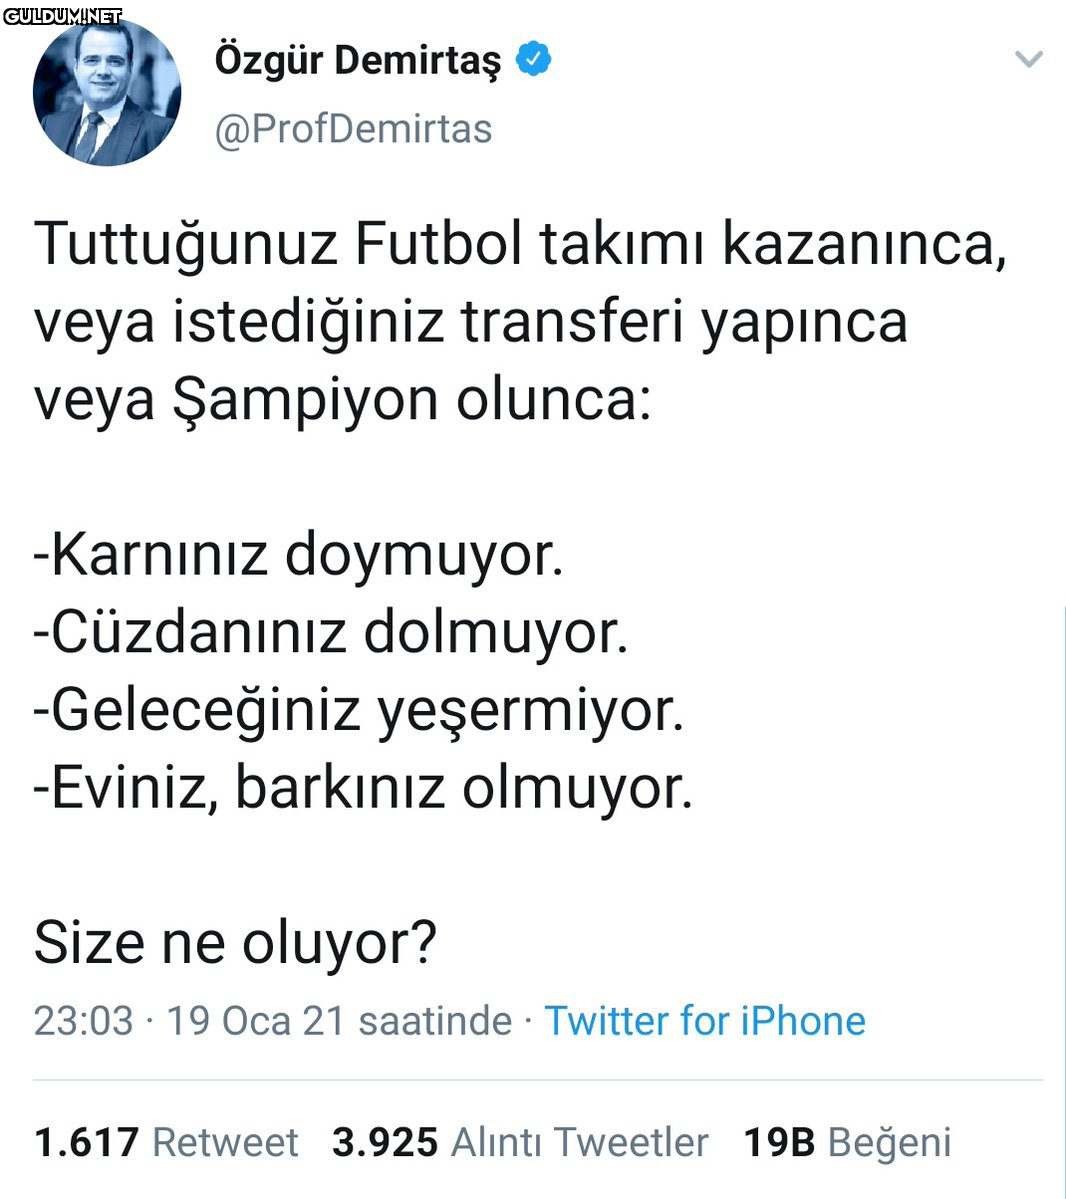This screenshot has height=1199, width=1066.
Task: Click the line "veya Şampiyon olunca:"
Action: tap(342, 399)
